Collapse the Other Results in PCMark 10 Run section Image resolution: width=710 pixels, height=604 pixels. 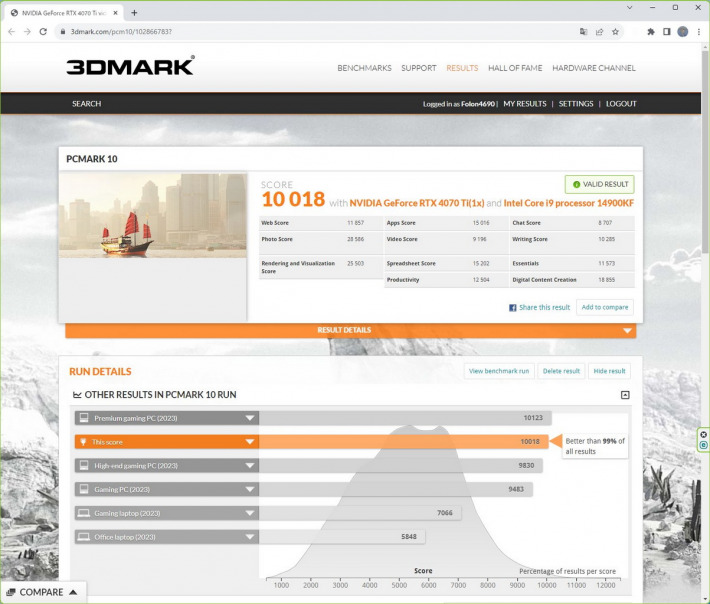click(625, 395)
